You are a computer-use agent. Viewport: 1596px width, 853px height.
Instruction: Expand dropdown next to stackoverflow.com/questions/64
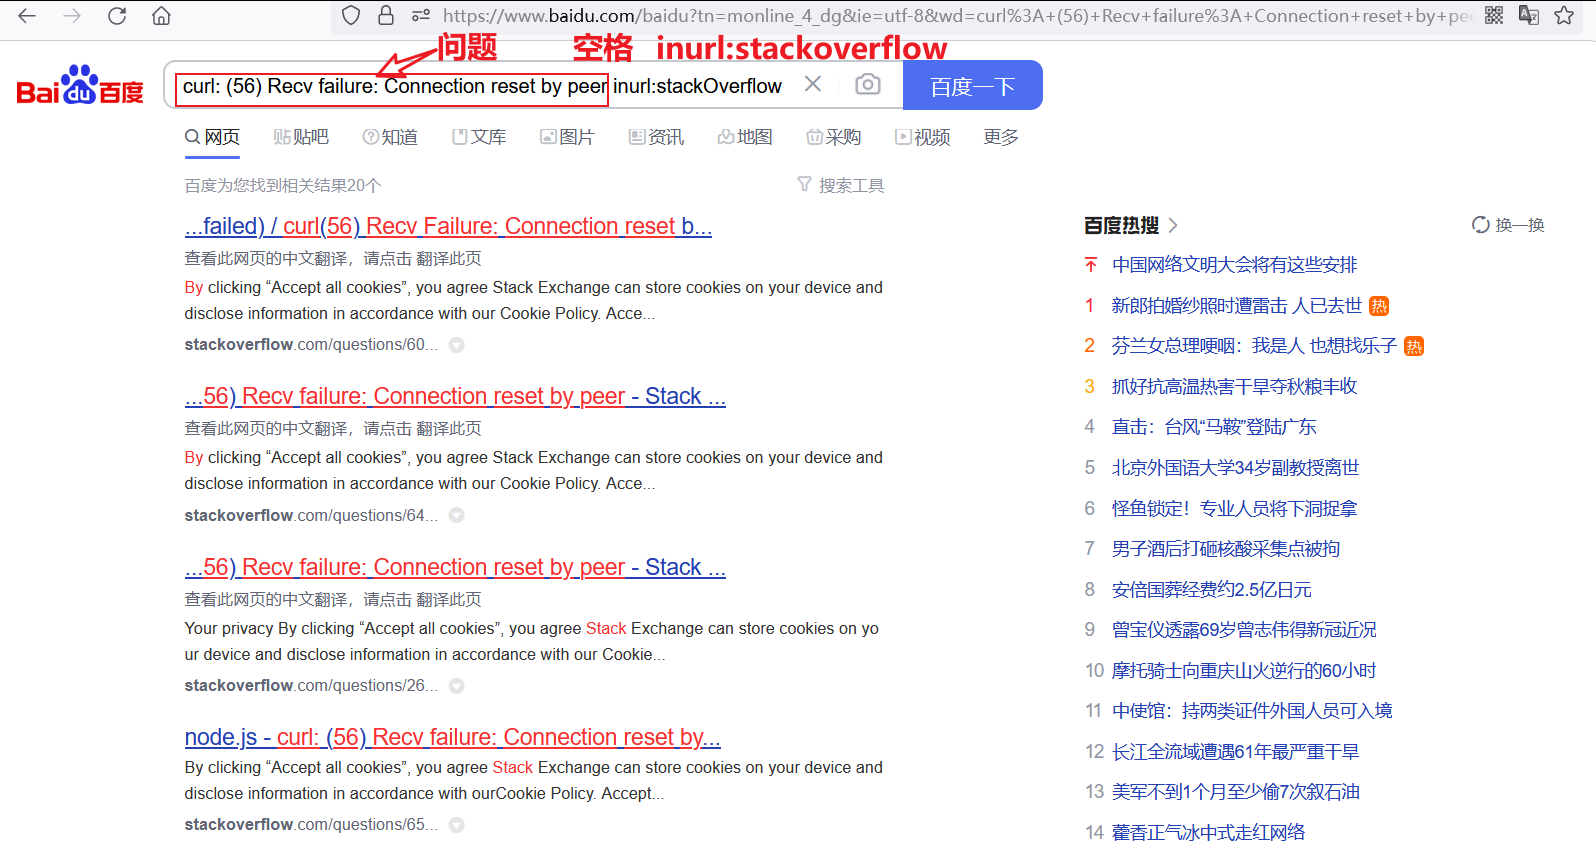point(456,516)
